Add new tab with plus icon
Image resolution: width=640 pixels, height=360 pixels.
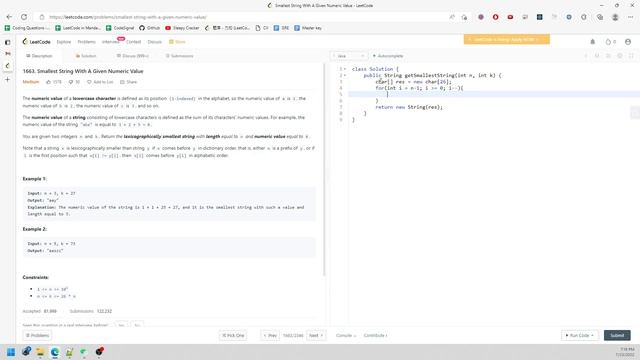click(x=7, y=80)
